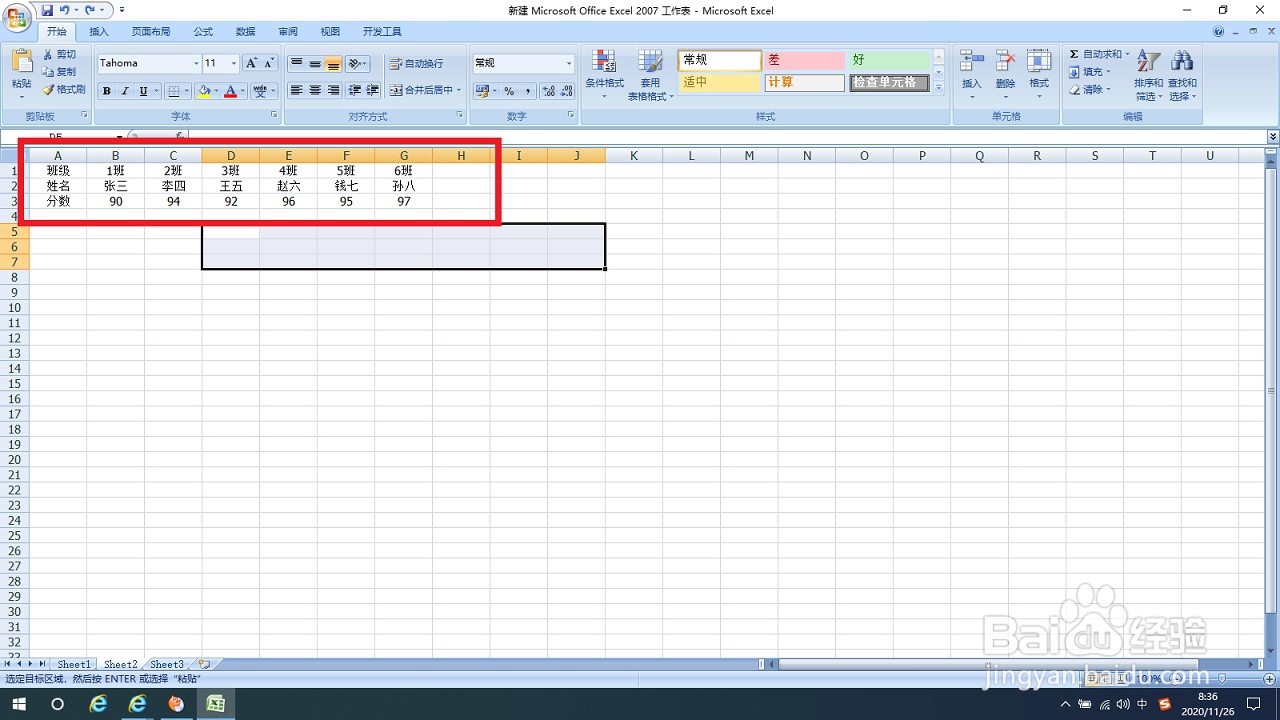Set top vertical alignment
This screenshot has width=1280, height=720.
297,63
